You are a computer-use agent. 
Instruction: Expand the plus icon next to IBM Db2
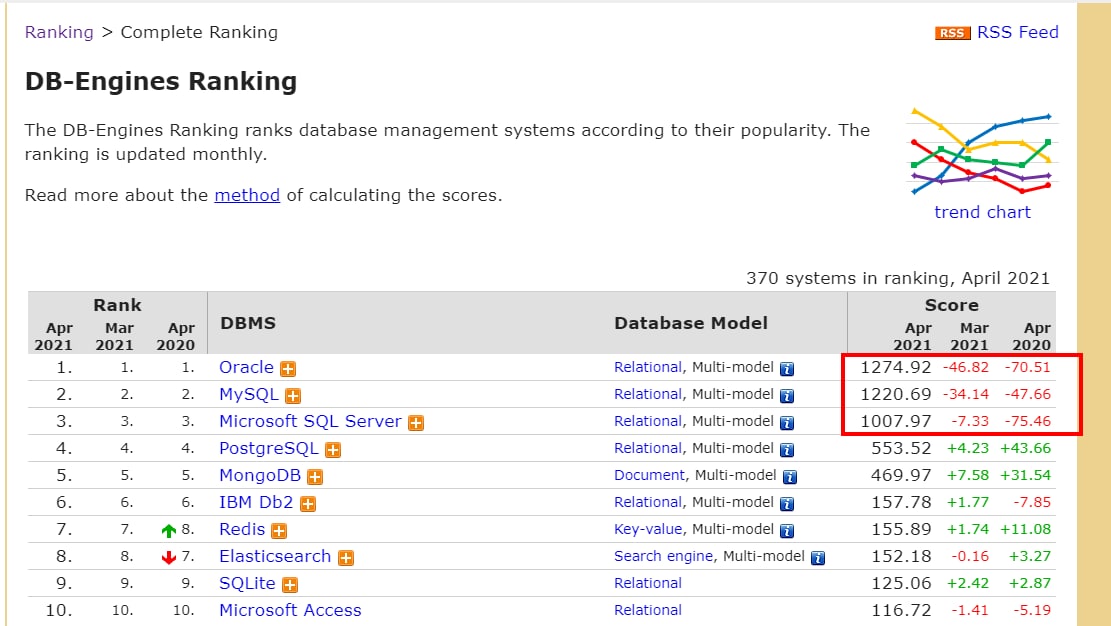pyautogui.click(x=308, y=503)
